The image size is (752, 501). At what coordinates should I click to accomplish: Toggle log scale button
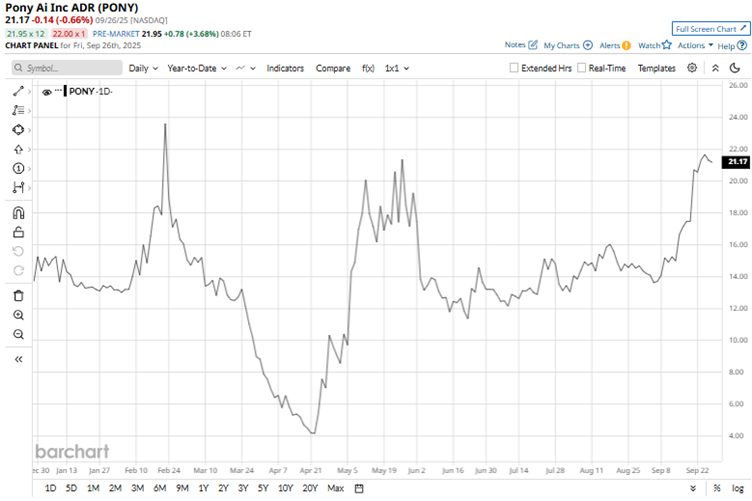pos(738,488)
